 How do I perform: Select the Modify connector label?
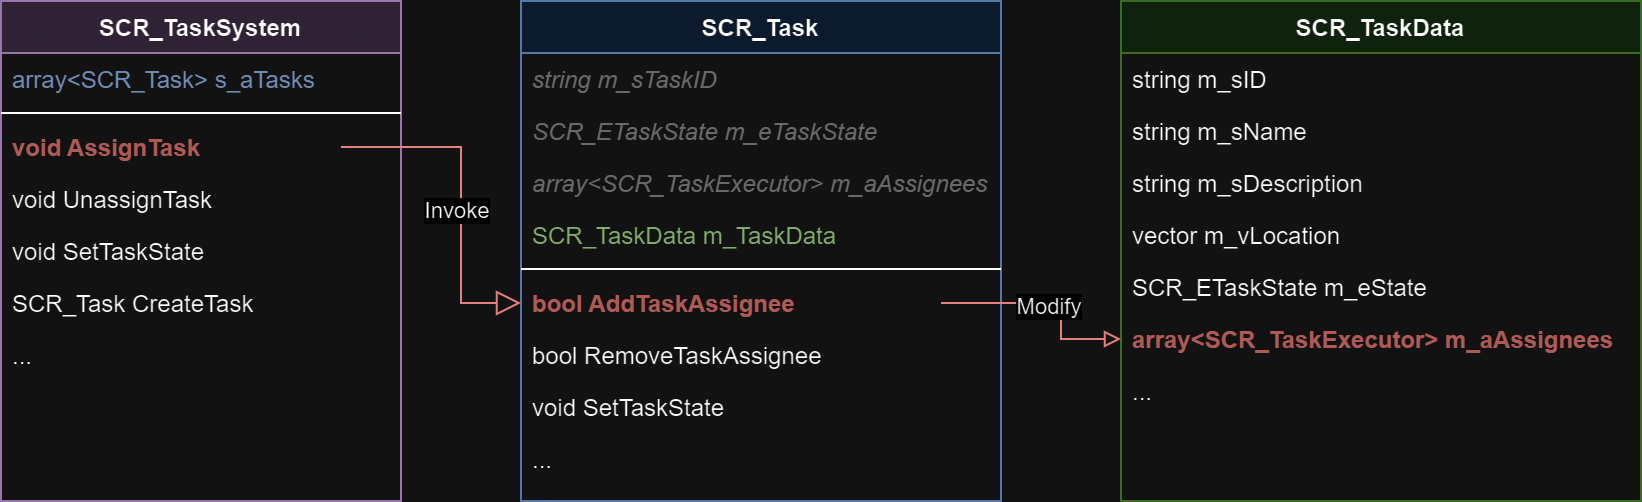tap(1048, 307)
